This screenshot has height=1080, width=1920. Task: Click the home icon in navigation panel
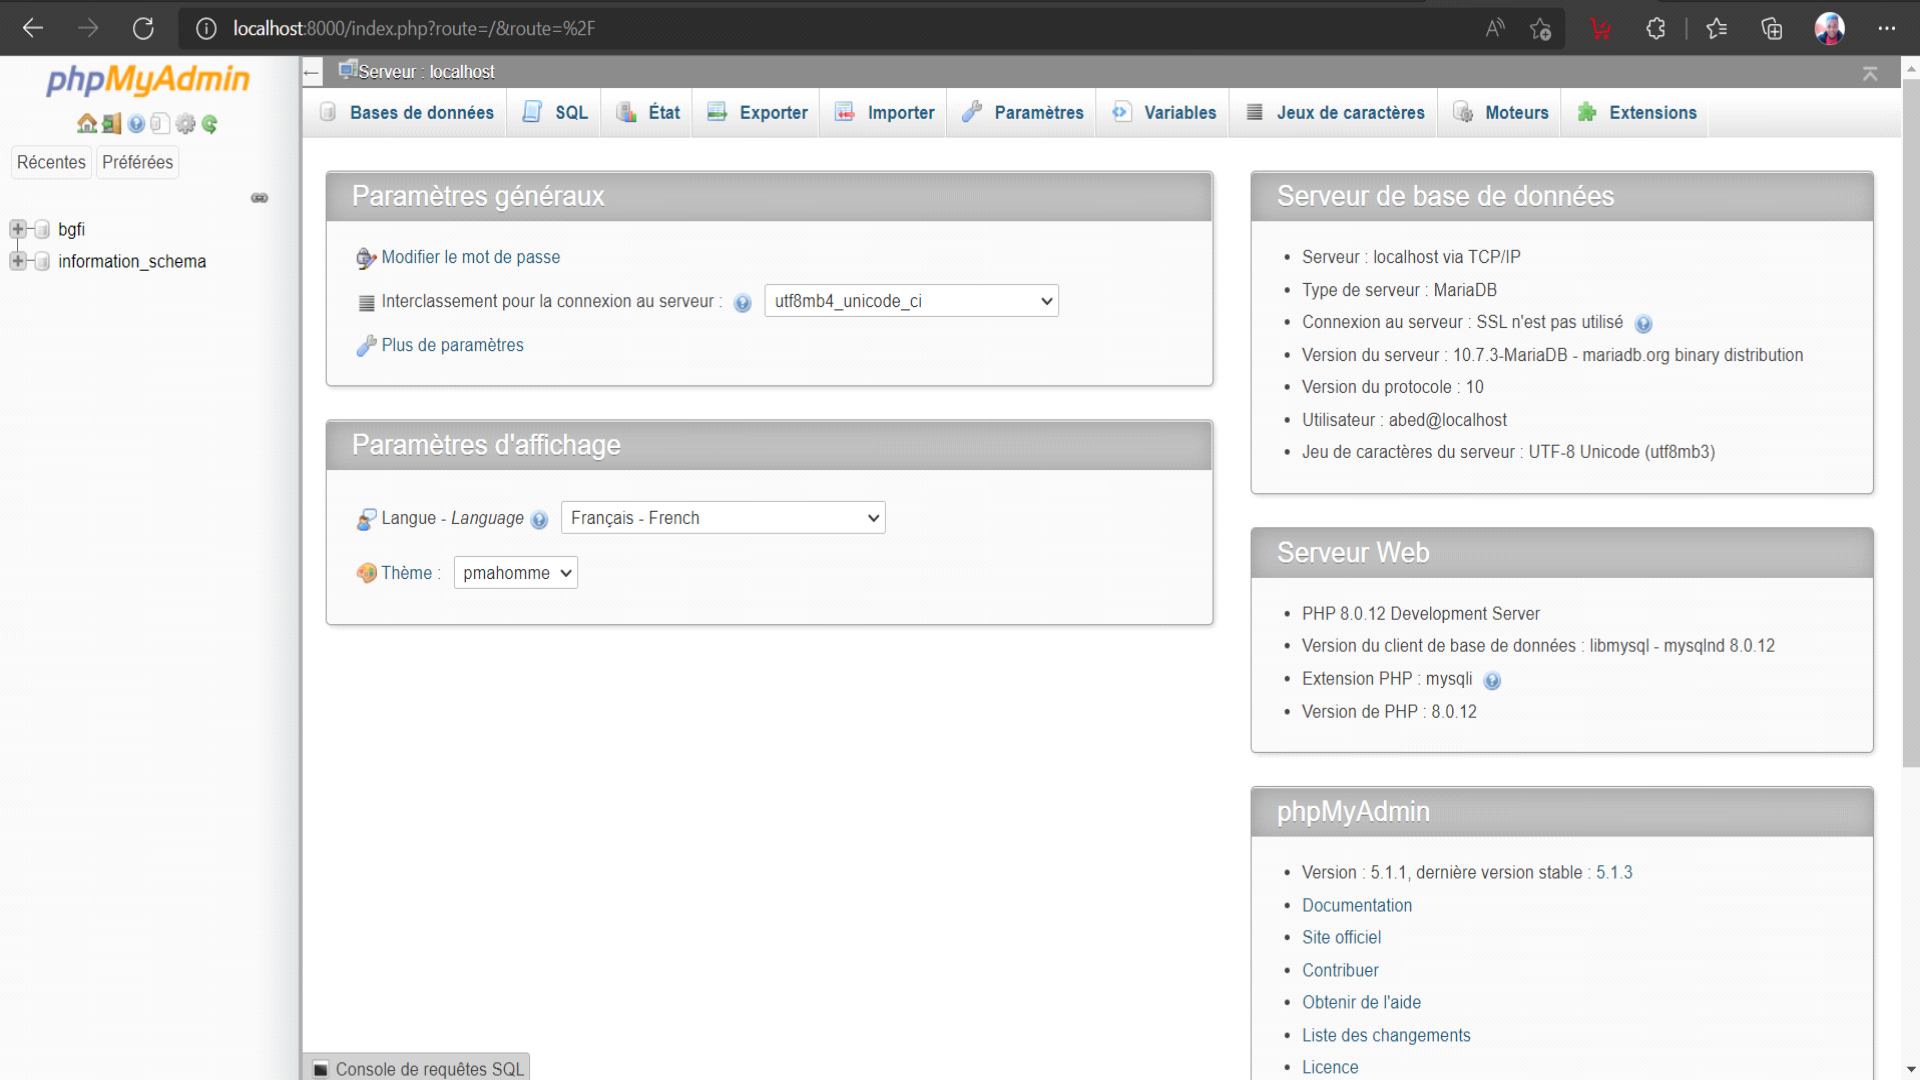coord(87,124)
